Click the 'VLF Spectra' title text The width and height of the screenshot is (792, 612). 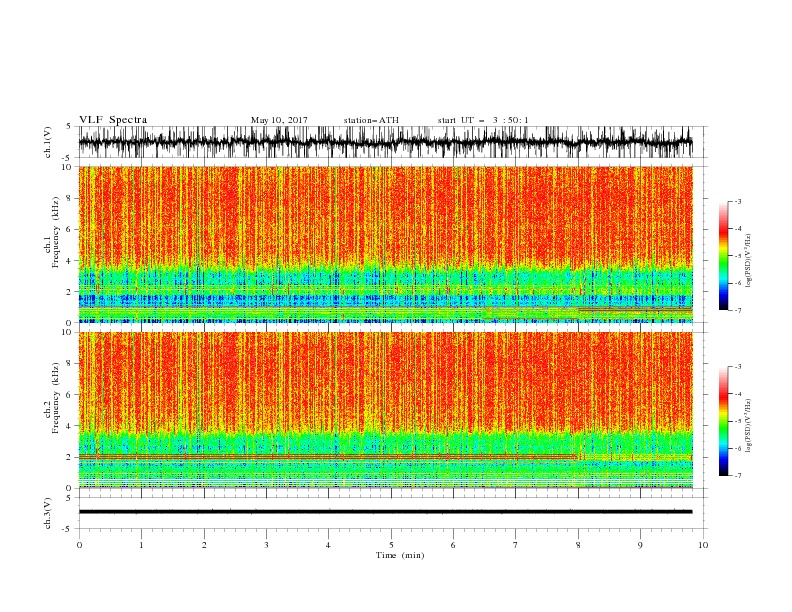point(113,120)
